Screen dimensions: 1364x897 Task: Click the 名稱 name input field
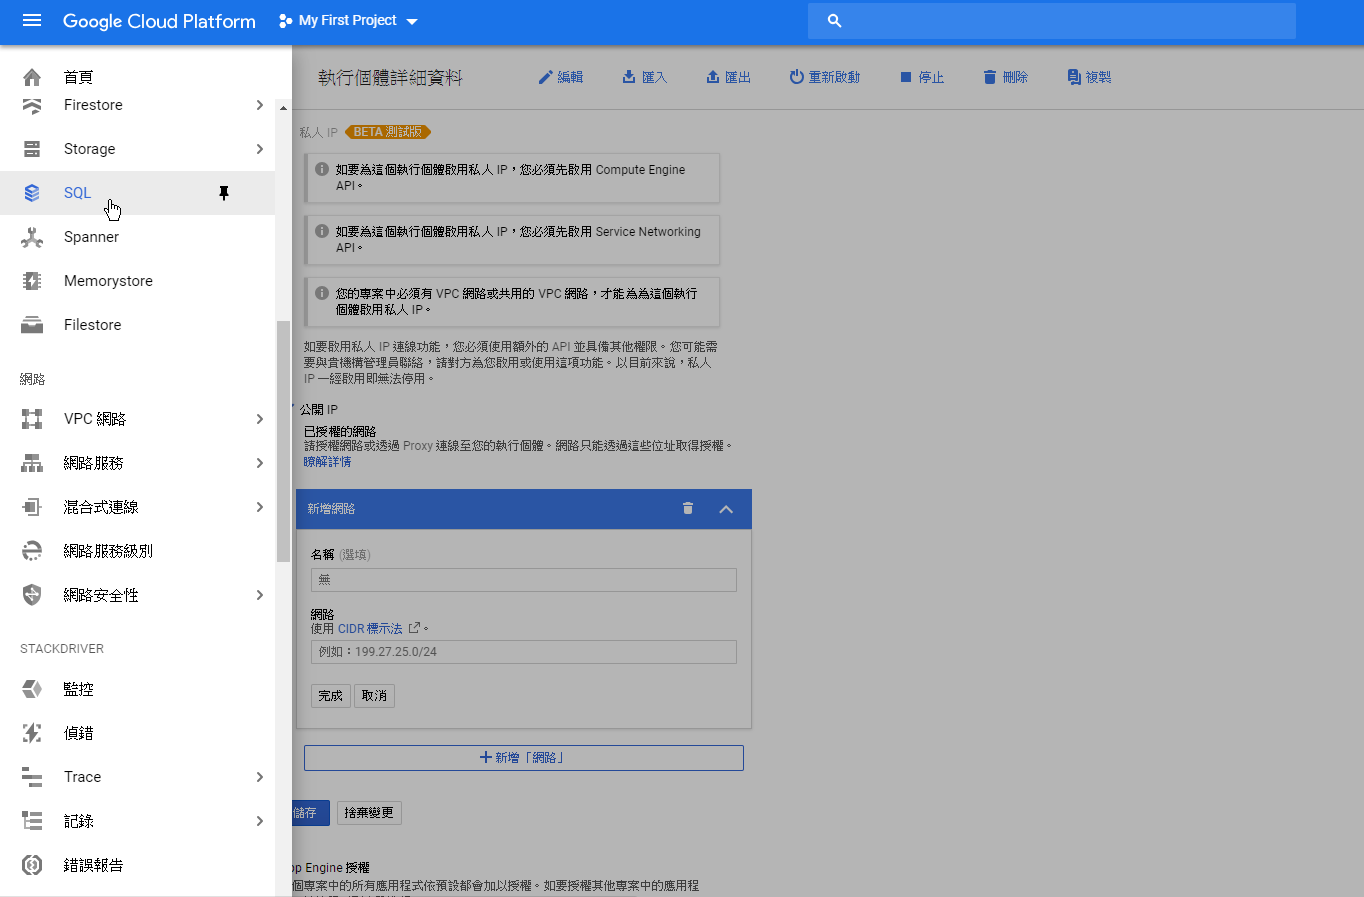click(x=524, y=580)
